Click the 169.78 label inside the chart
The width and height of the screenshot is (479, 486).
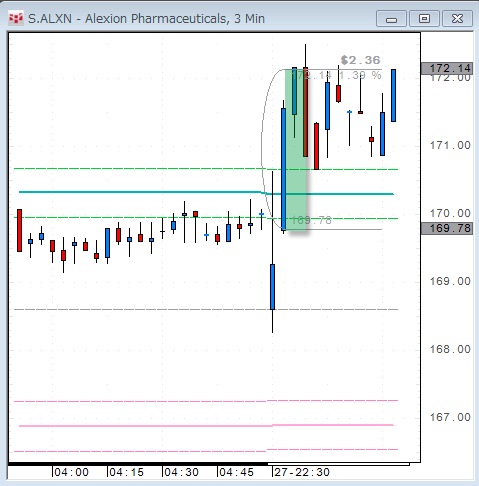click(x=312, y=220)
